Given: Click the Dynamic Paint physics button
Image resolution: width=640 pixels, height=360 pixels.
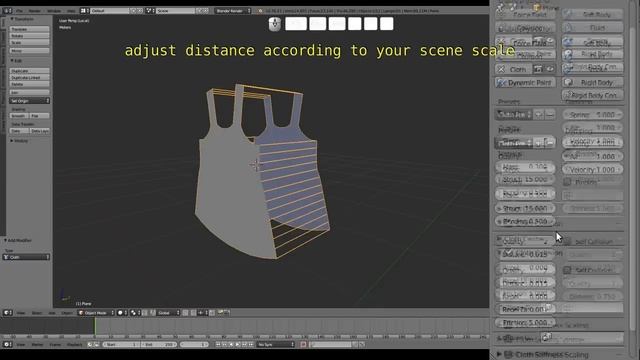Looking at the screenshot, I should 525,82.
